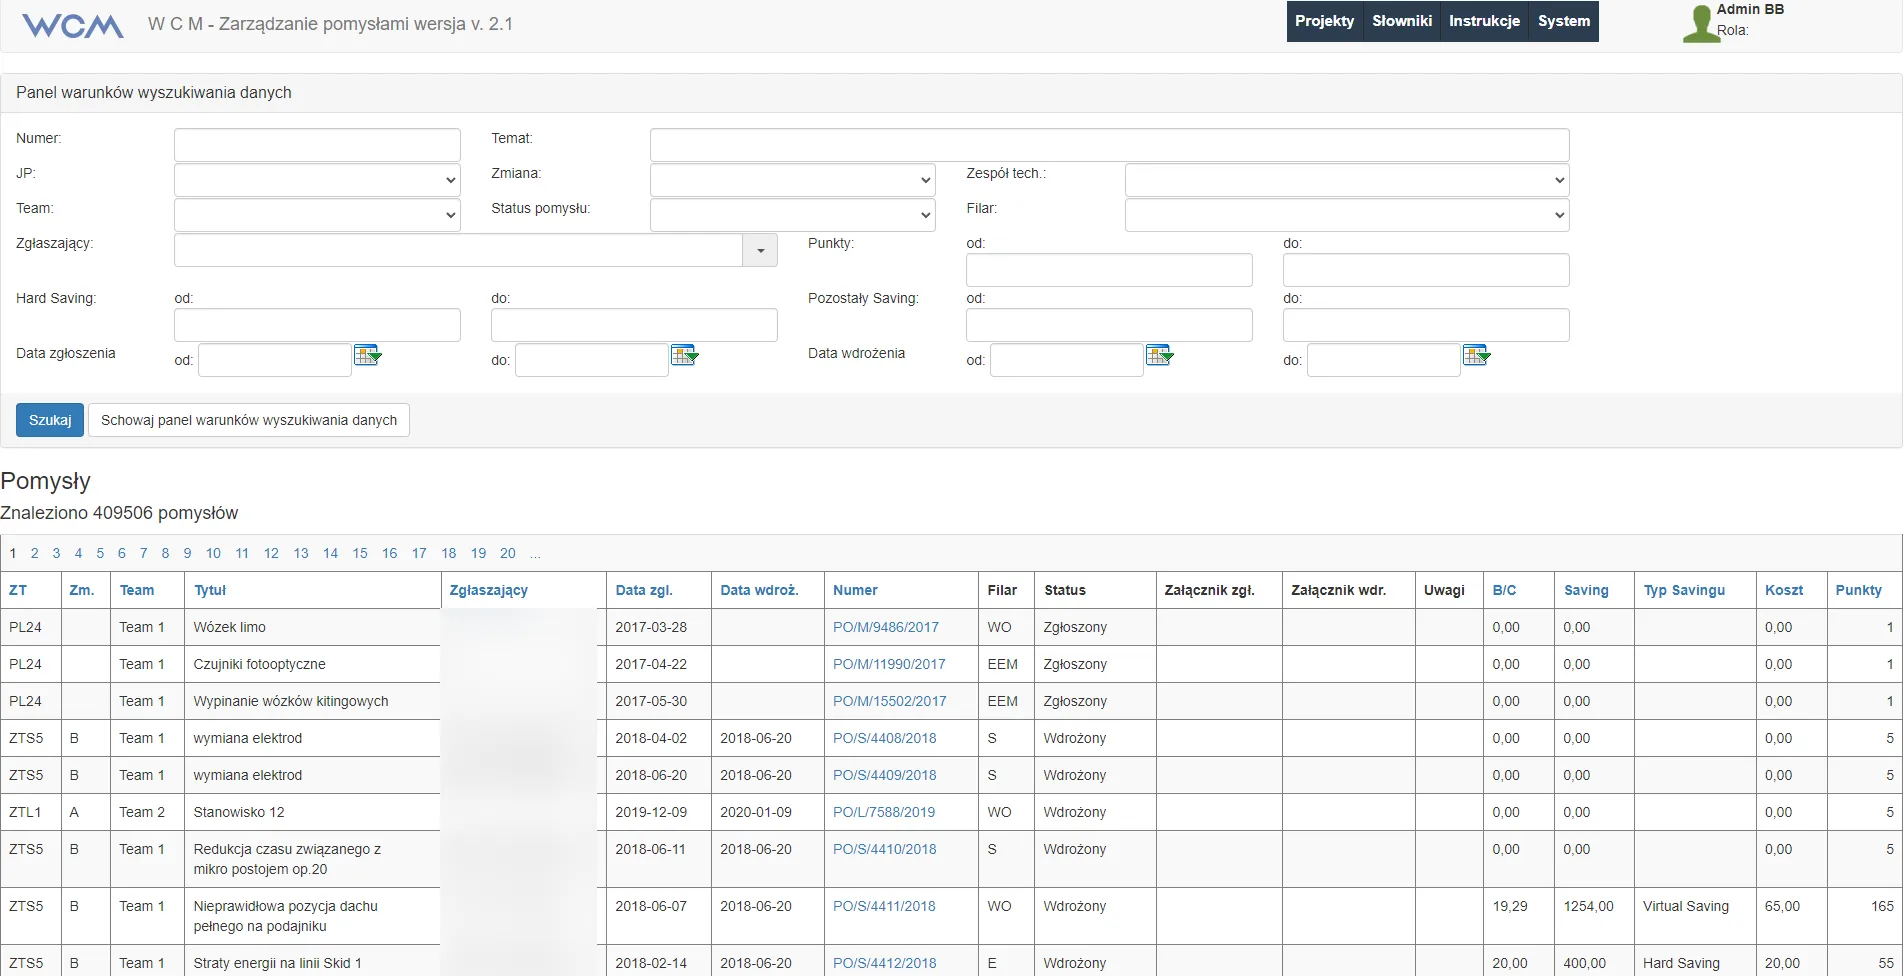1903x976 pixels.
Task: Open calendar for Data zgłoszenia do
Action: 684,355
